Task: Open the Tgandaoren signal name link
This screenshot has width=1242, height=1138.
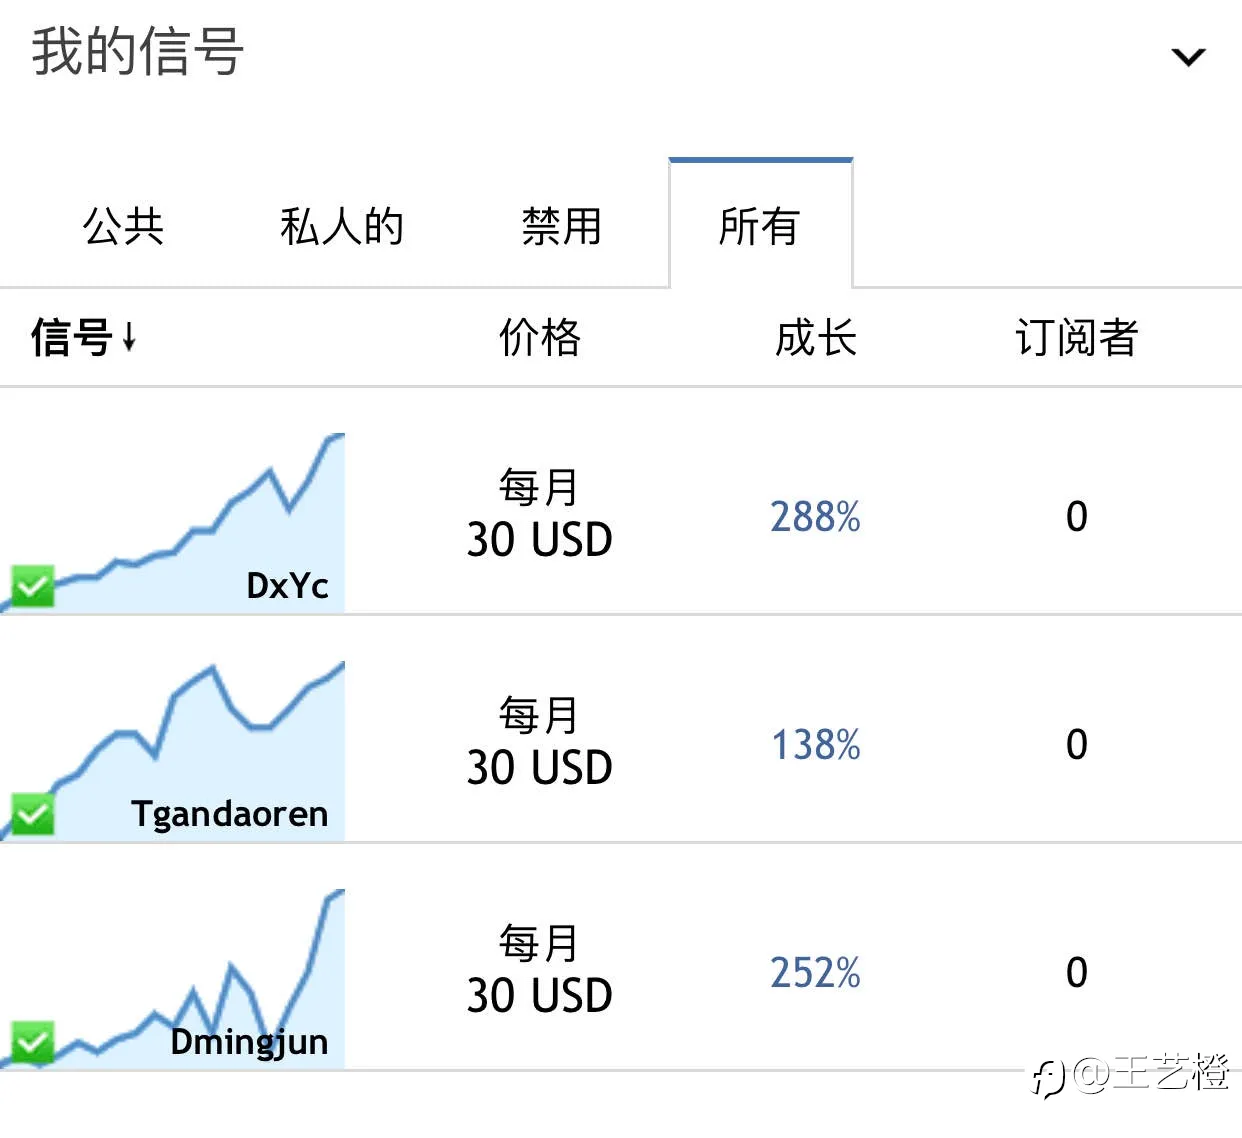Action: [230, 815]
